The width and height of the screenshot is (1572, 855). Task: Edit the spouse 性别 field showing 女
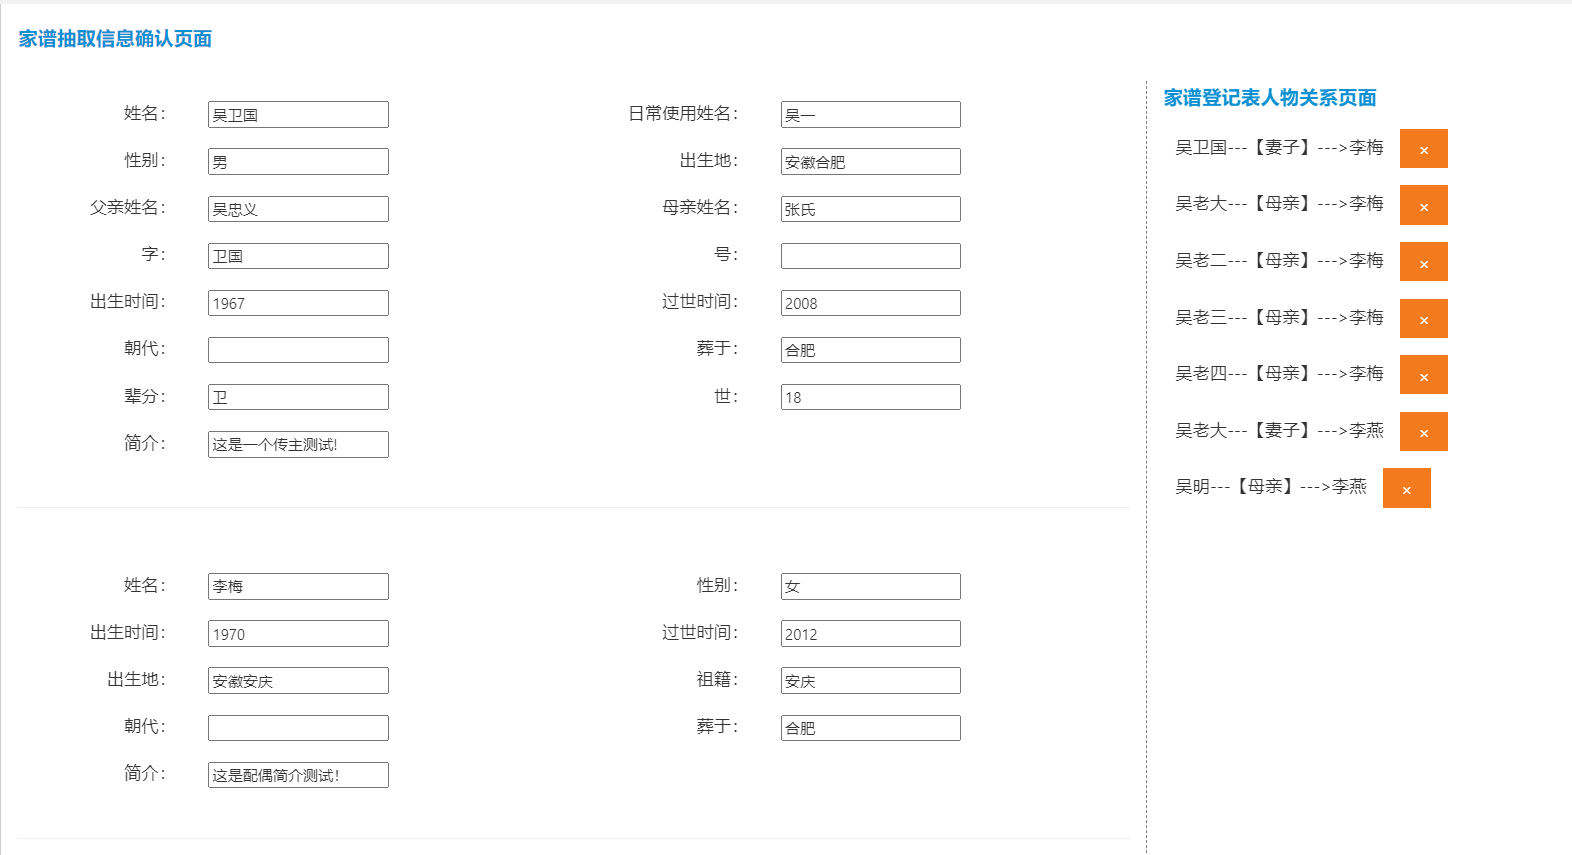pyautogui.click(x=870, y=586)
